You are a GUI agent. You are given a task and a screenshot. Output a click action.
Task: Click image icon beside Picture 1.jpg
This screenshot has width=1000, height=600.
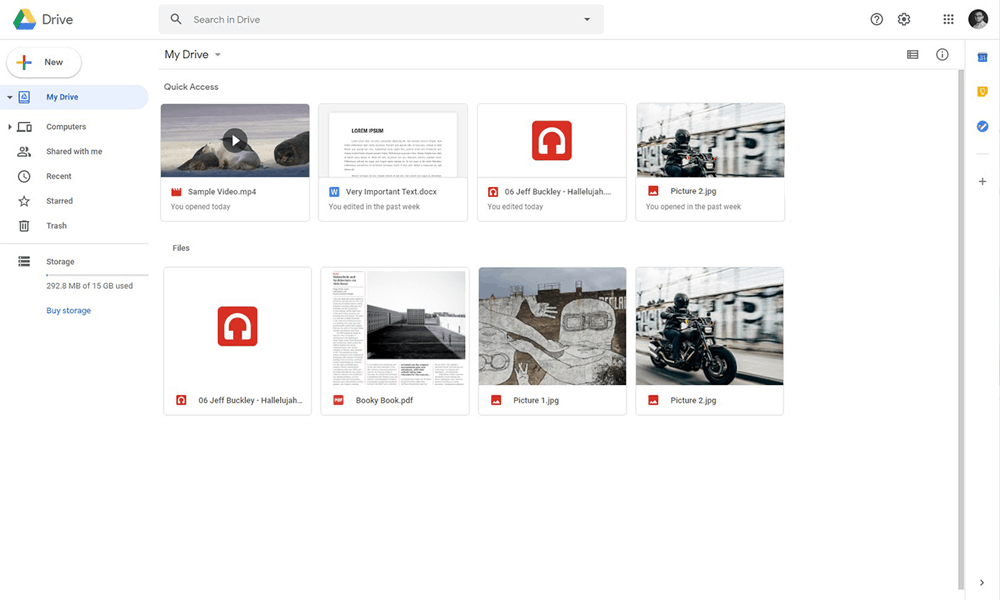pyautogui.click(x=496, y=400)
